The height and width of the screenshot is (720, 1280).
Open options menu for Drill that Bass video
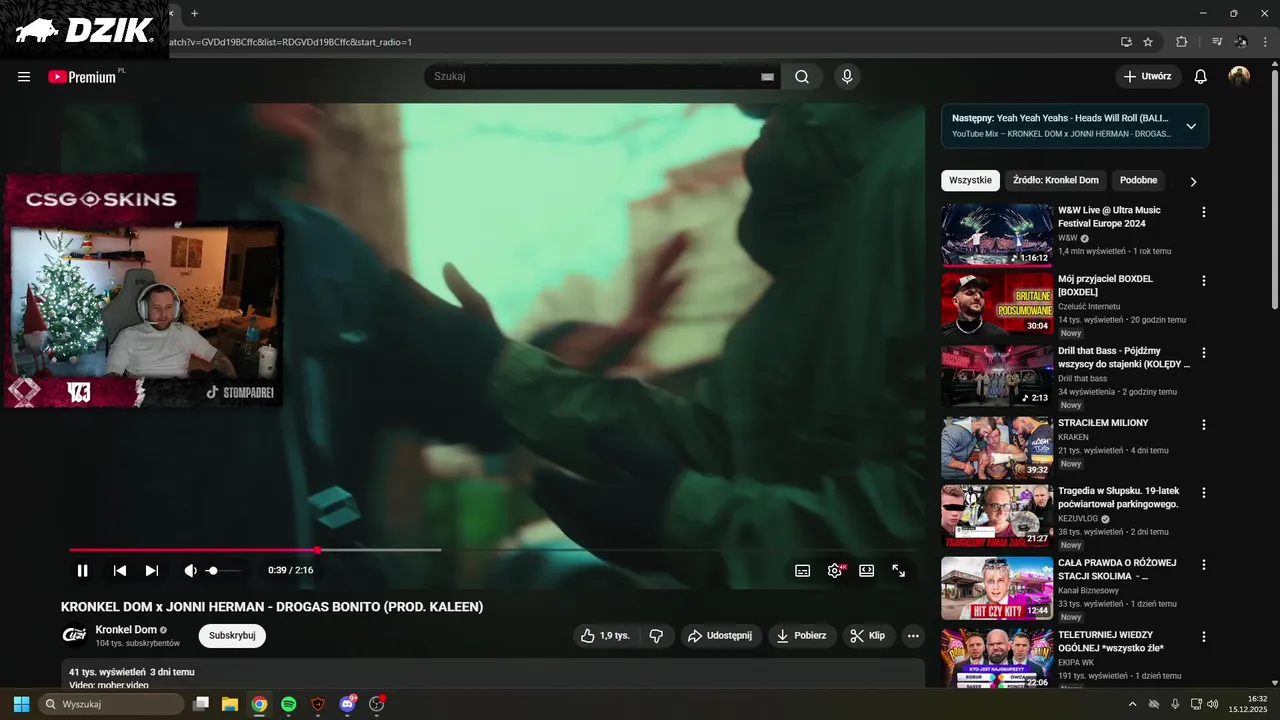pyautogui.click(x=1204, y=353)
